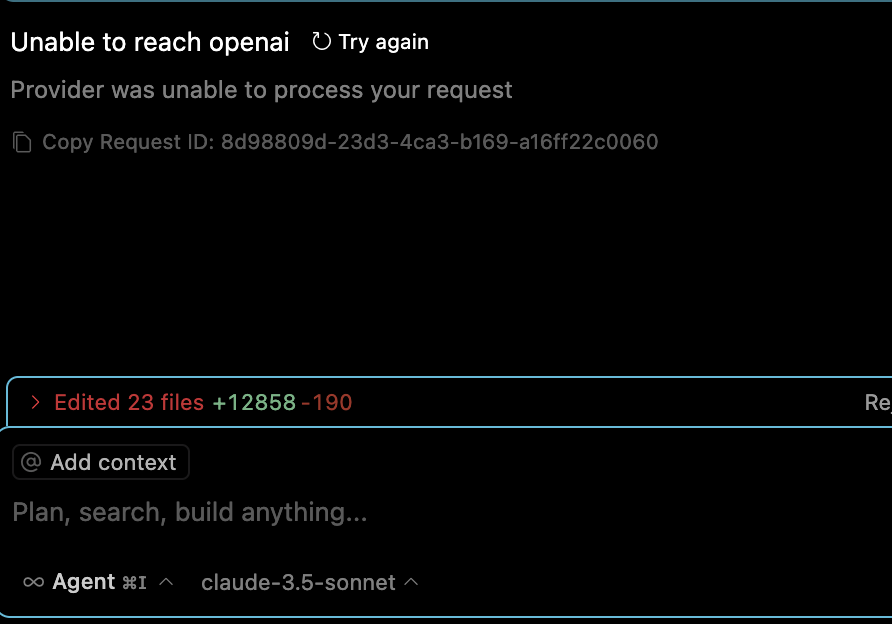Screen dimensions: 892x624
Task: Open the Agent mode selector
Action: point(95,581)
